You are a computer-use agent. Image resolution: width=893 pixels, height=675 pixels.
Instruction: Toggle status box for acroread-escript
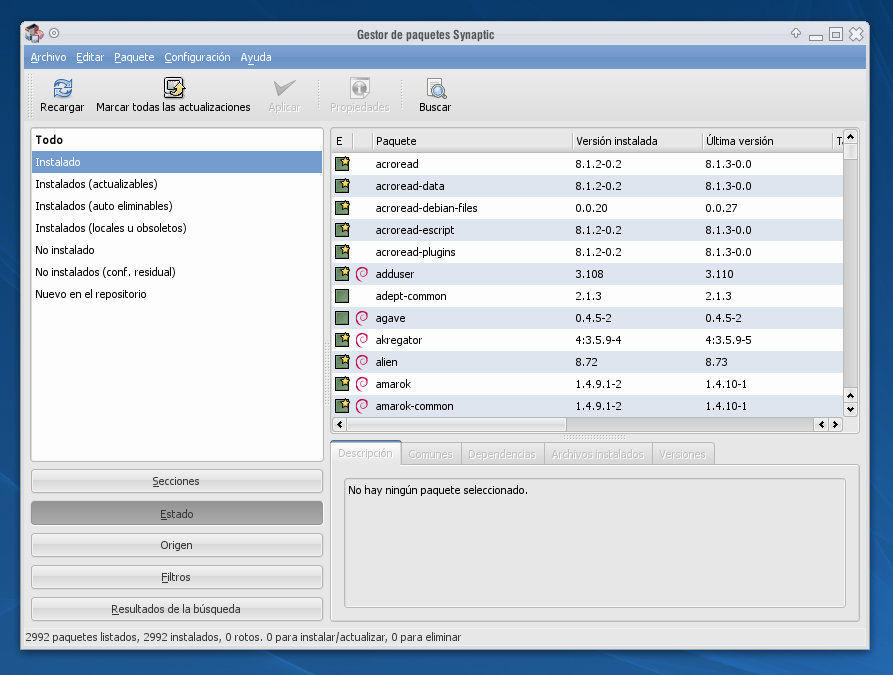(342, 230)
